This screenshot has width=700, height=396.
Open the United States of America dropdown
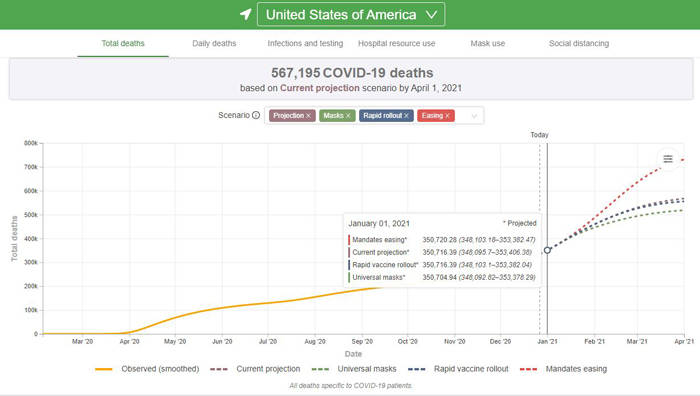click(x=351, y=14)
